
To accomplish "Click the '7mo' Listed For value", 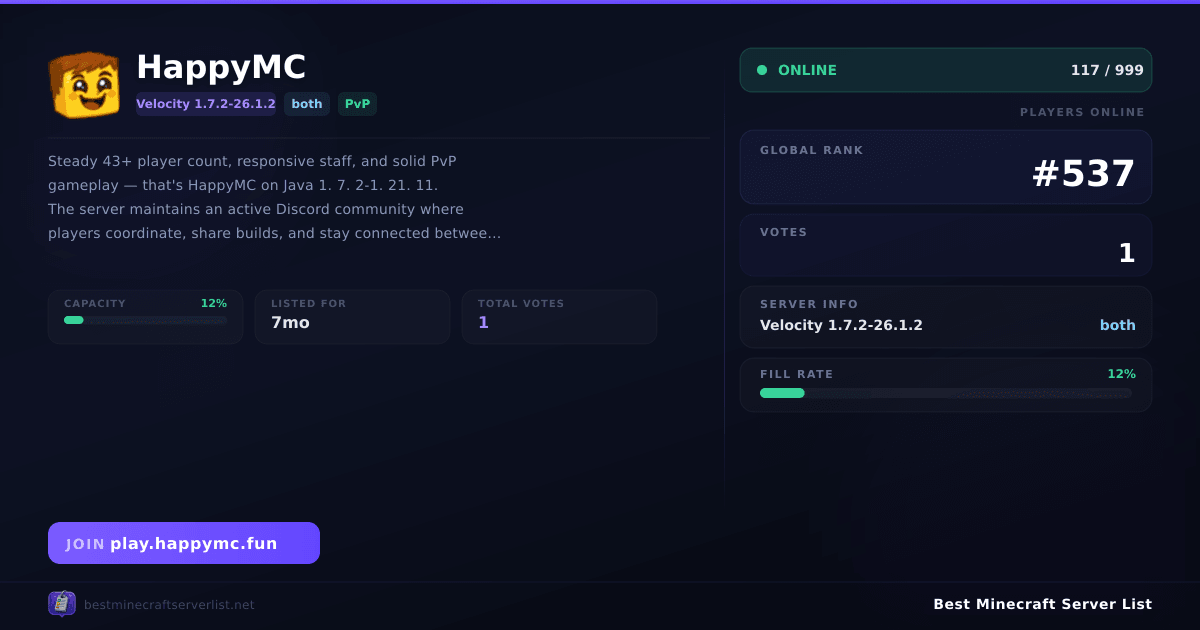I will (x=290, y=322).
